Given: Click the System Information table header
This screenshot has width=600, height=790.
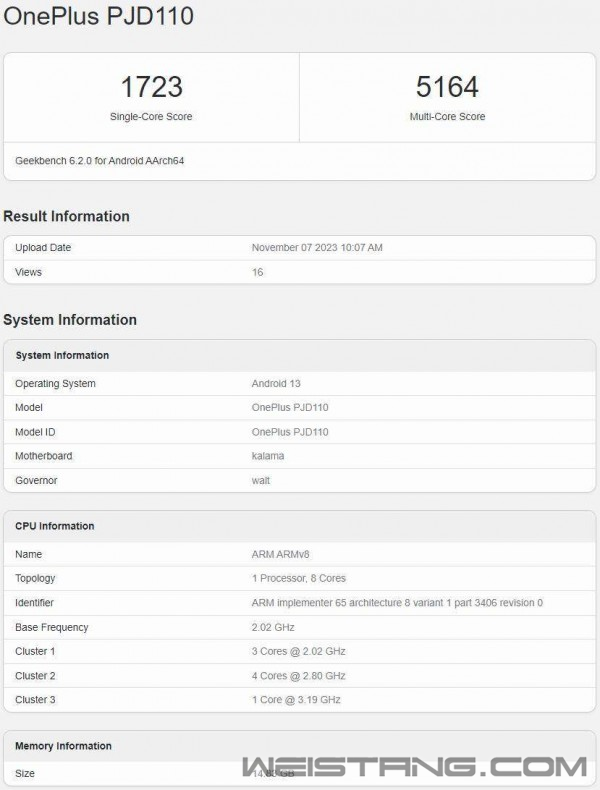Looking at the screenshot, I should tap(62, 355).
